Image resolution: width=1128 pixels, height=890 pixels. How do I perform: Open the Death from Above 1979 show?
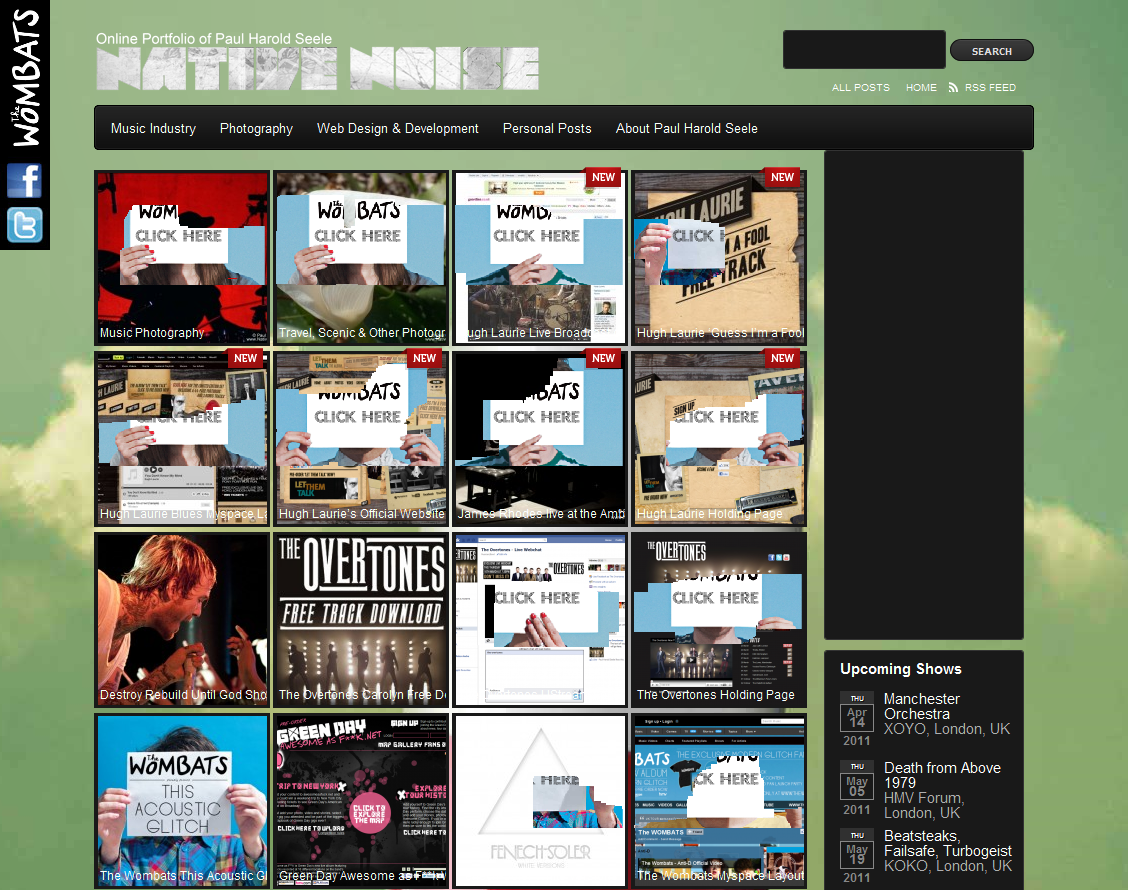pyautogui.click(x=942, y=776)
